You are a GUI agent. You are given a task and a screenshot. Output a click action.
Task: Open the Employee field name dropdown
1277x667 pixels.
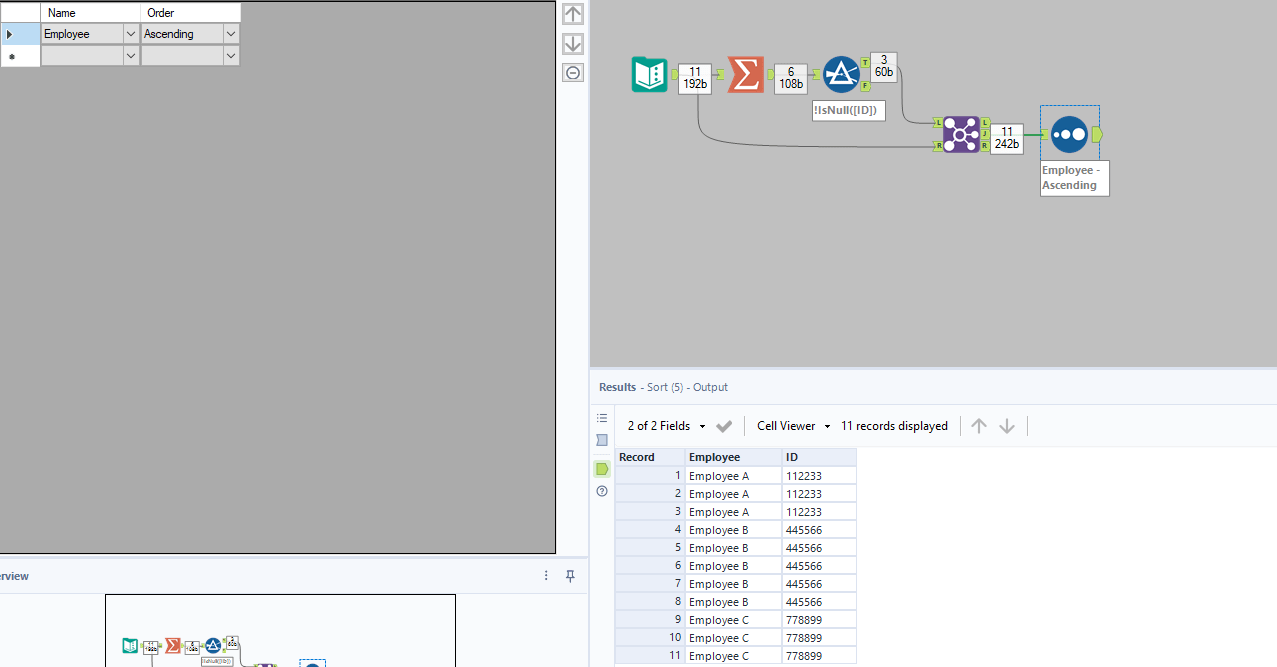pyautogui.click(x=130, y=33)
